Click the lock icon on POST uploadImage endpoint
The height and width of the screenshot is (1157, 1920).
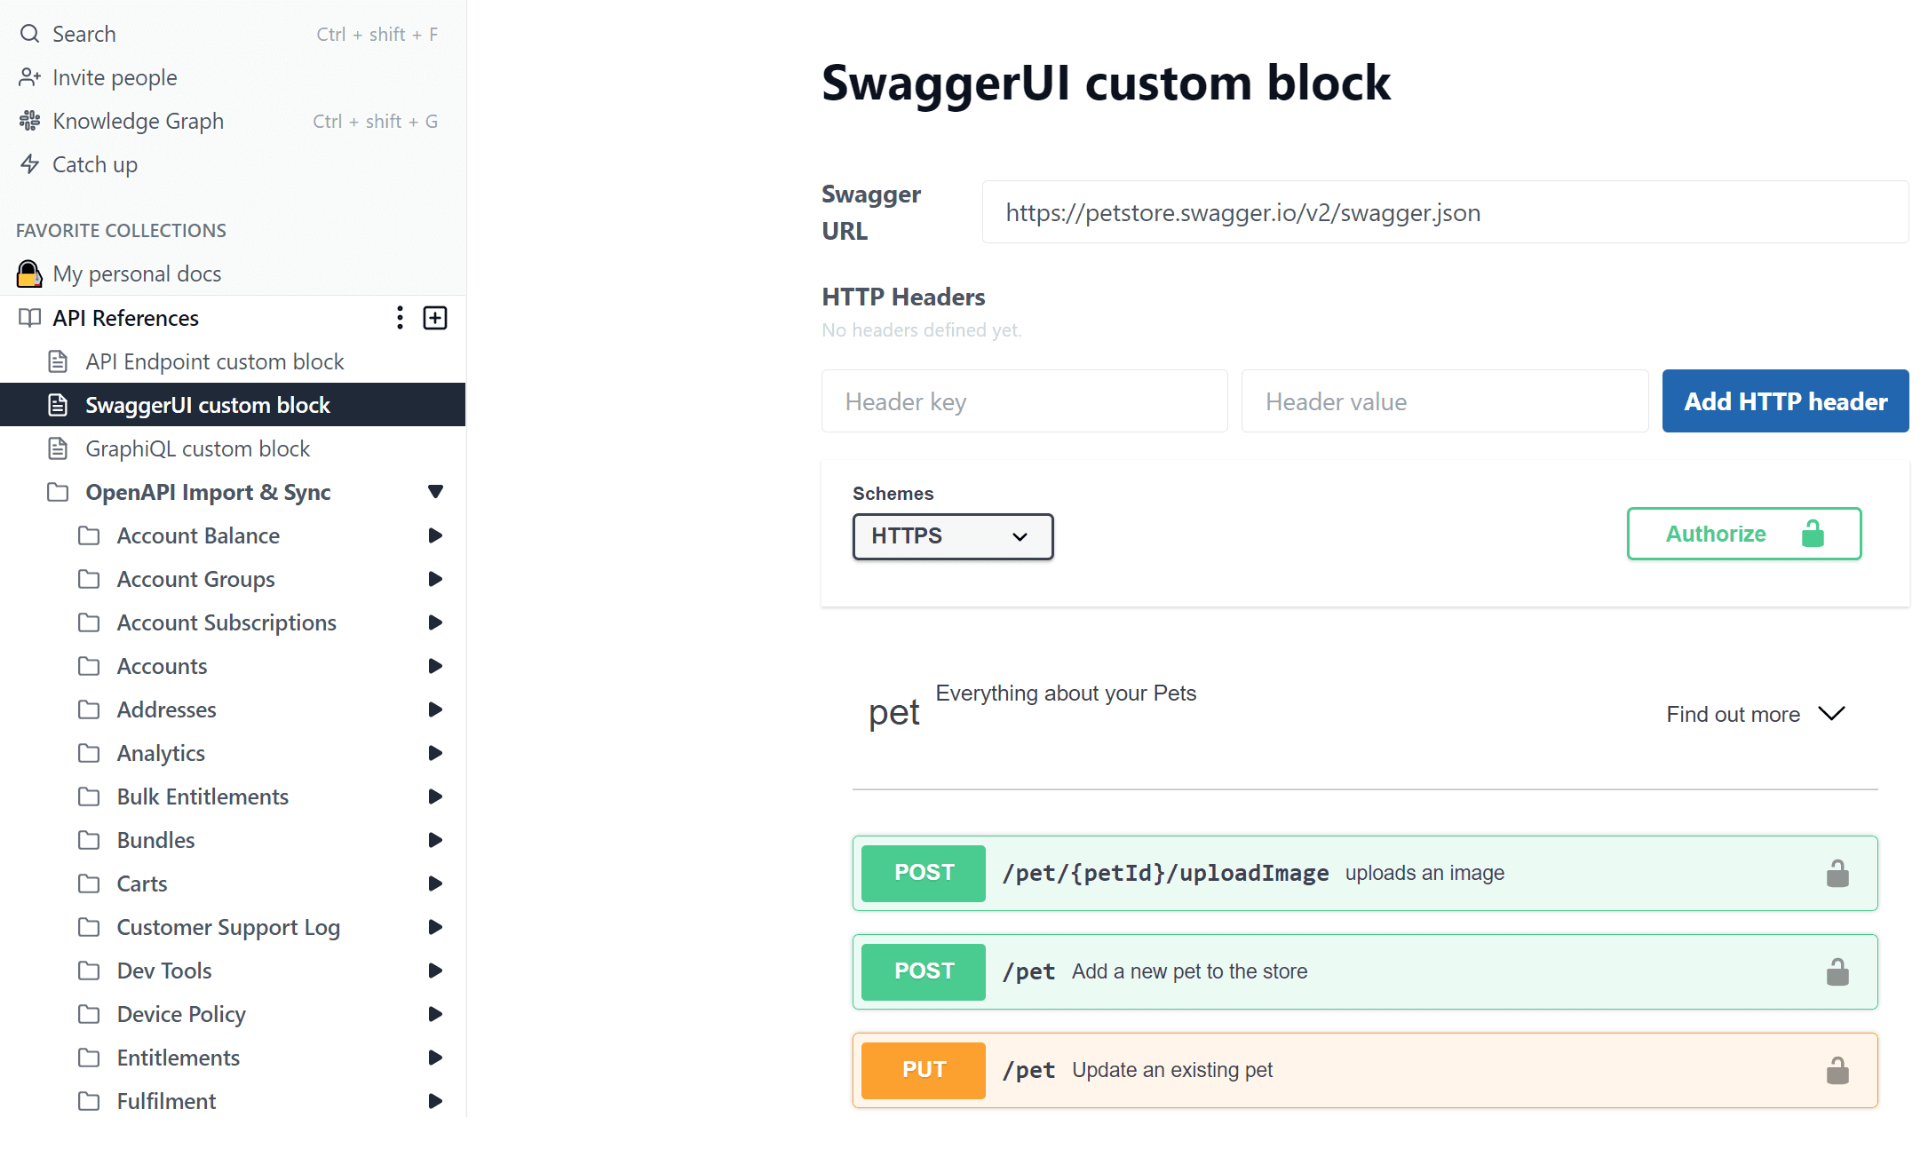(1838, 873)
